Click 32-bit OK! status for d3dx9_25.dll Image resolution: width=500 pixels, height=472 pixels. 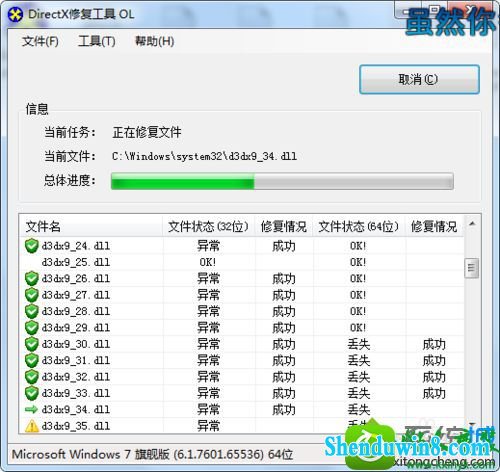click(x=208, y=262)
